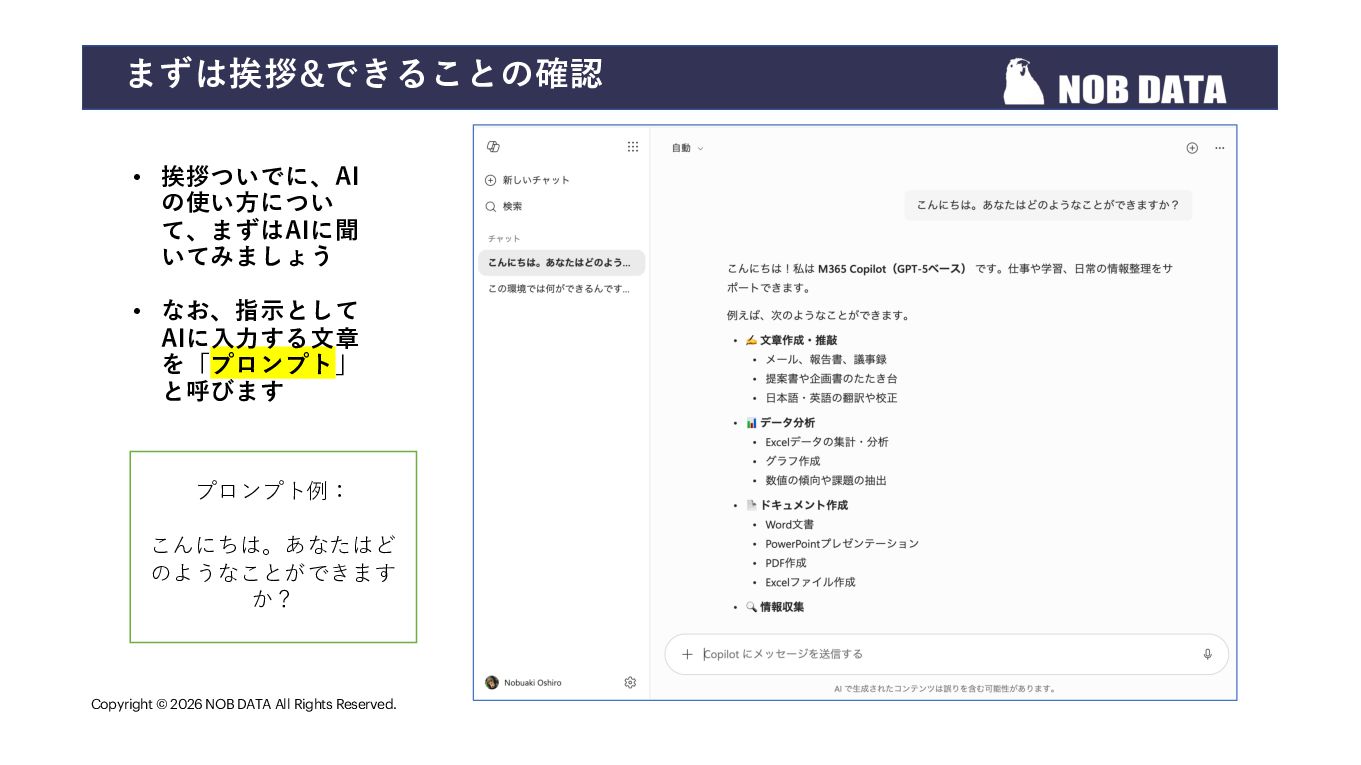Click the Copilot logo icon in sidebar

(492, 147)
